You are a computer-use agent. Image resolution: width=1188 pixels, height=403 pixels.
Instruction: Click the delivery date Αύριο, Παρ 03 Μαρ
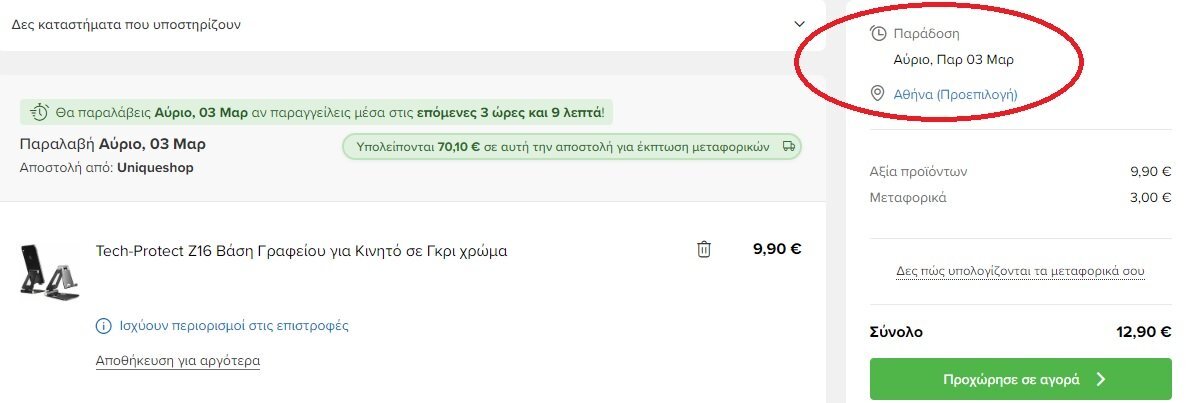pyautogui.click(x=954, y=59)
